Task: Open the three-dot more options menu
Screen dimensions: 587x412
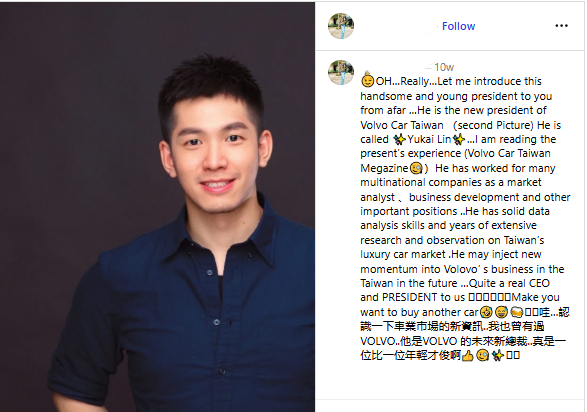Action: coord(561,26)
